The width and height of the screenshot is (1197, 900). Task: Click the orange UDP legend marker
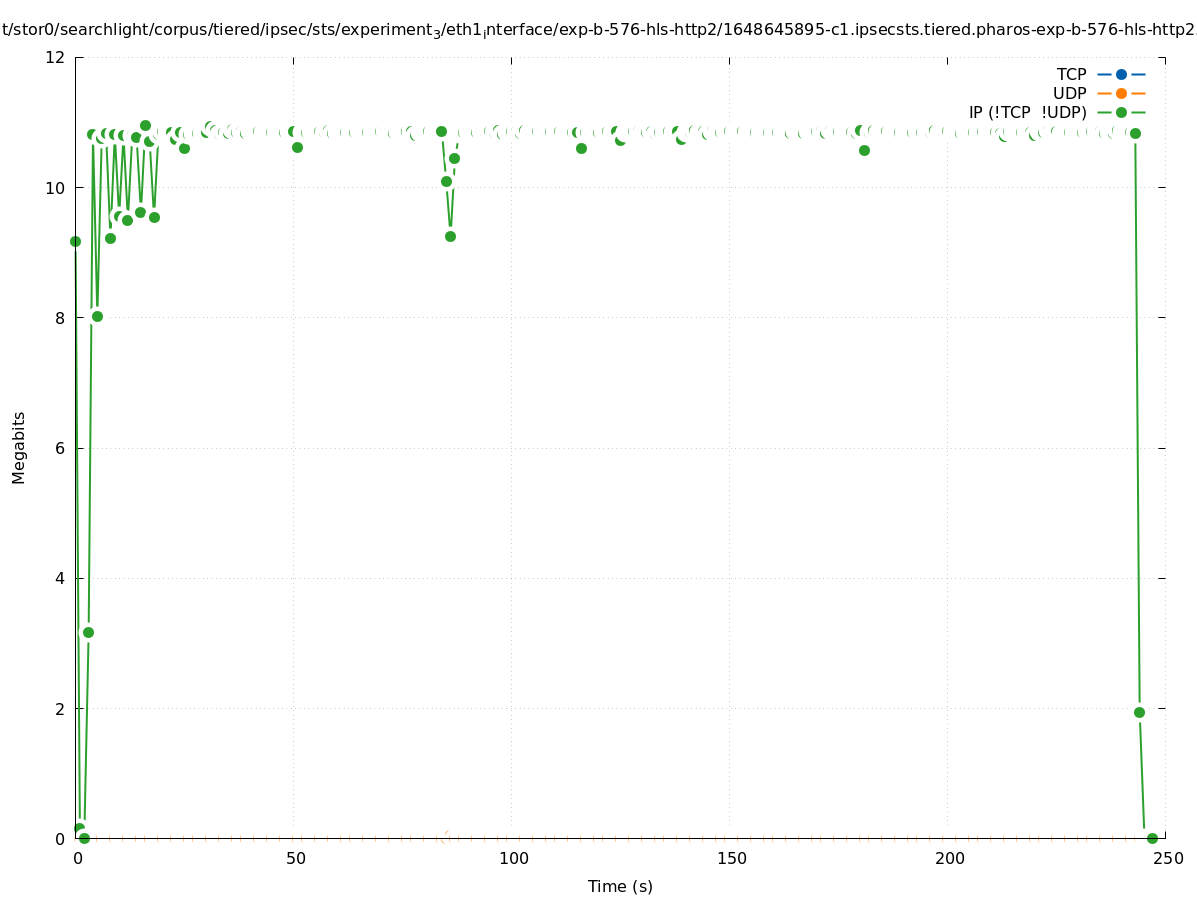tap(1121, 93)
